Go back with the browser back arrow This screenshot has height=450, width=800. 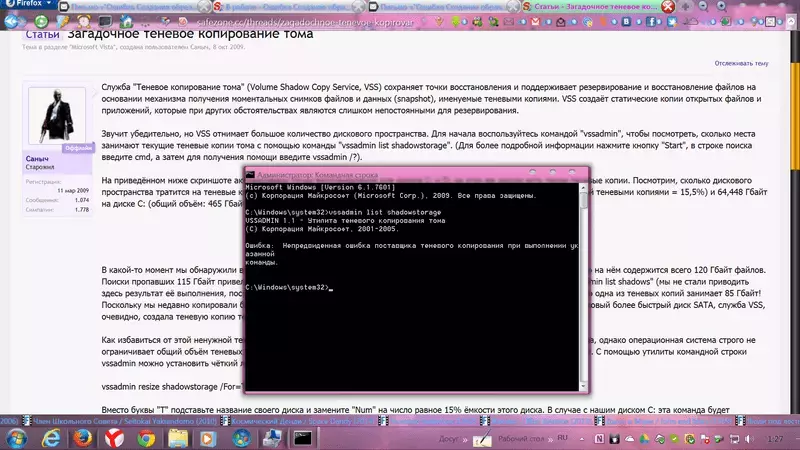(11, 21)
